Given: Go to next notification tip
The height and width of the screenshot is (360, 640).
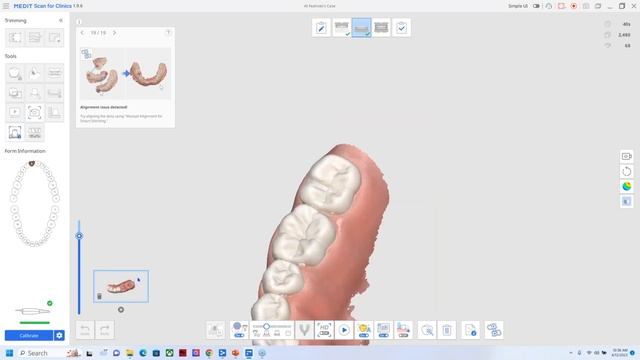Looking at the screenshot, I should [x=114, y=33].
